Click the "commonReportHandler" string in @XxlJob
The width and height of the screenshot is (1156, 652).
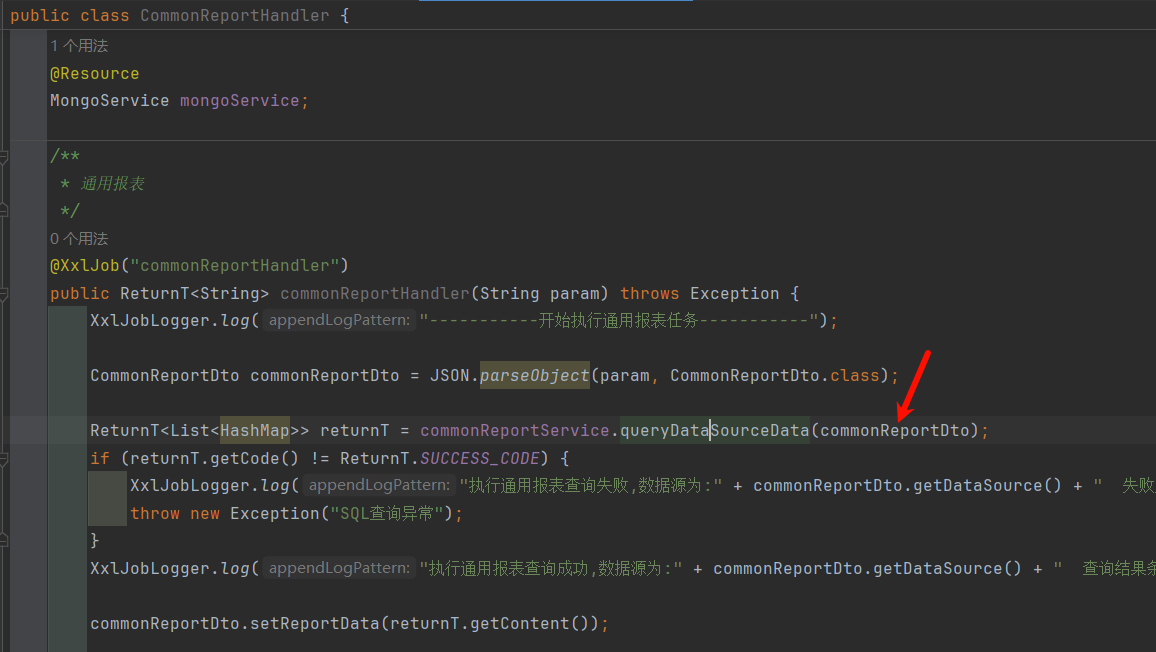(x=234, y=266)
